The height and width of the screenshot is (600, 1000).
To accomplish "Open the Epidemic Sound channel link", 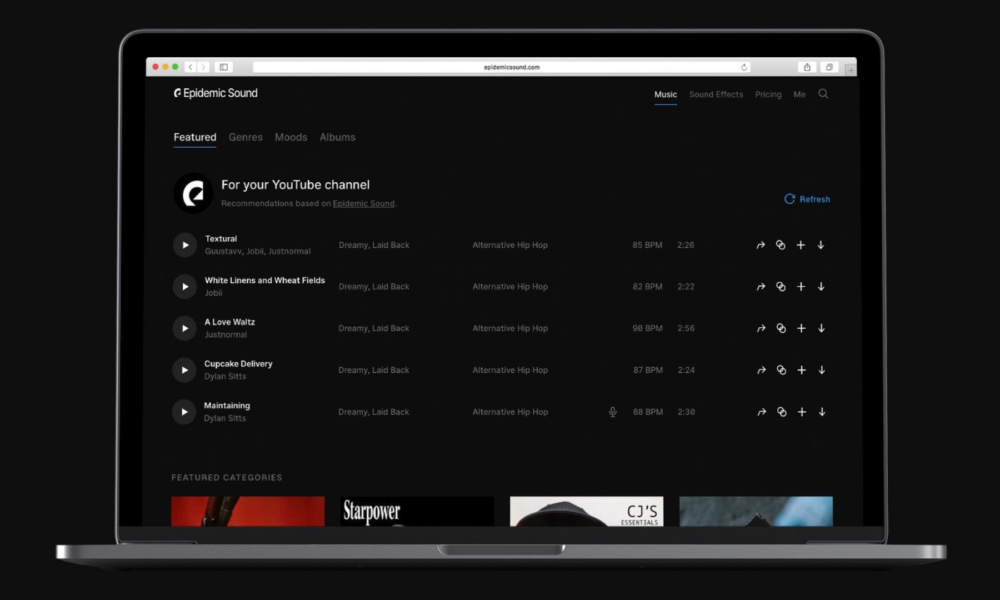I will pyautogui.click(x=364, y=203).
